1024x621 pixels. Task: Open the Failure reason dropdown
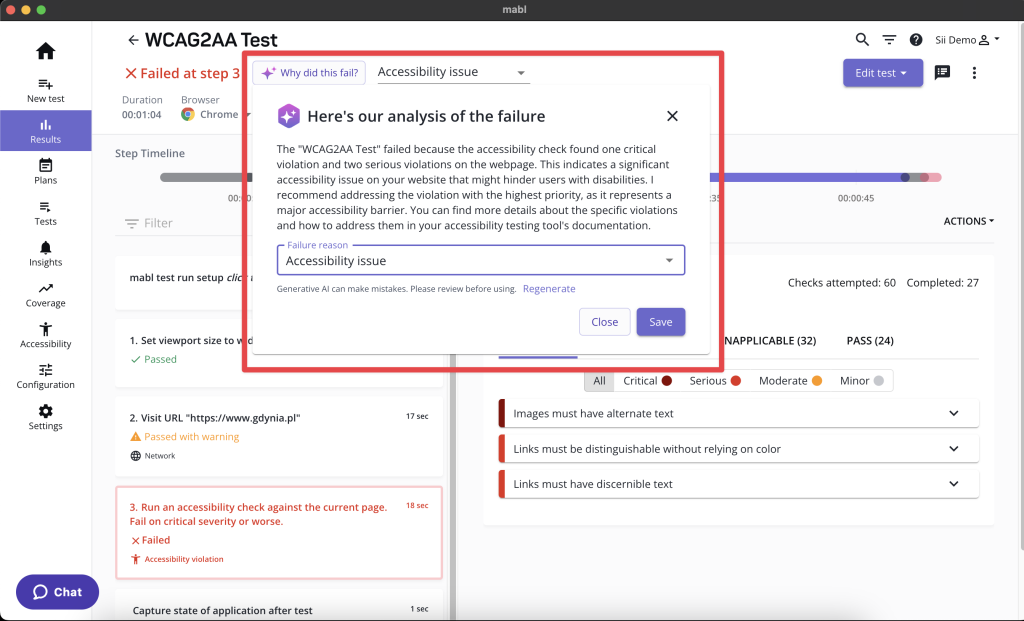coord(481,261)
